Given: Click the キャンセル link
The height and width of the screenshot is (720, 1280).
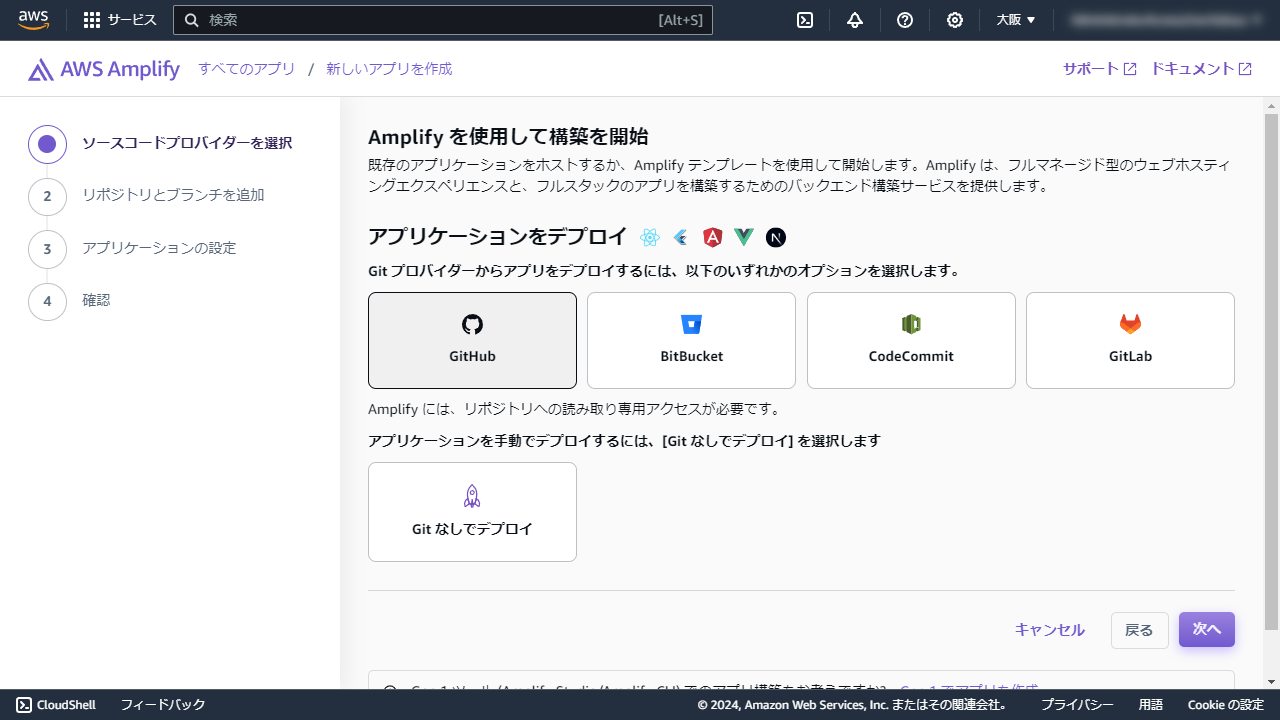Looking at the screenshot, I should 1049,630.
